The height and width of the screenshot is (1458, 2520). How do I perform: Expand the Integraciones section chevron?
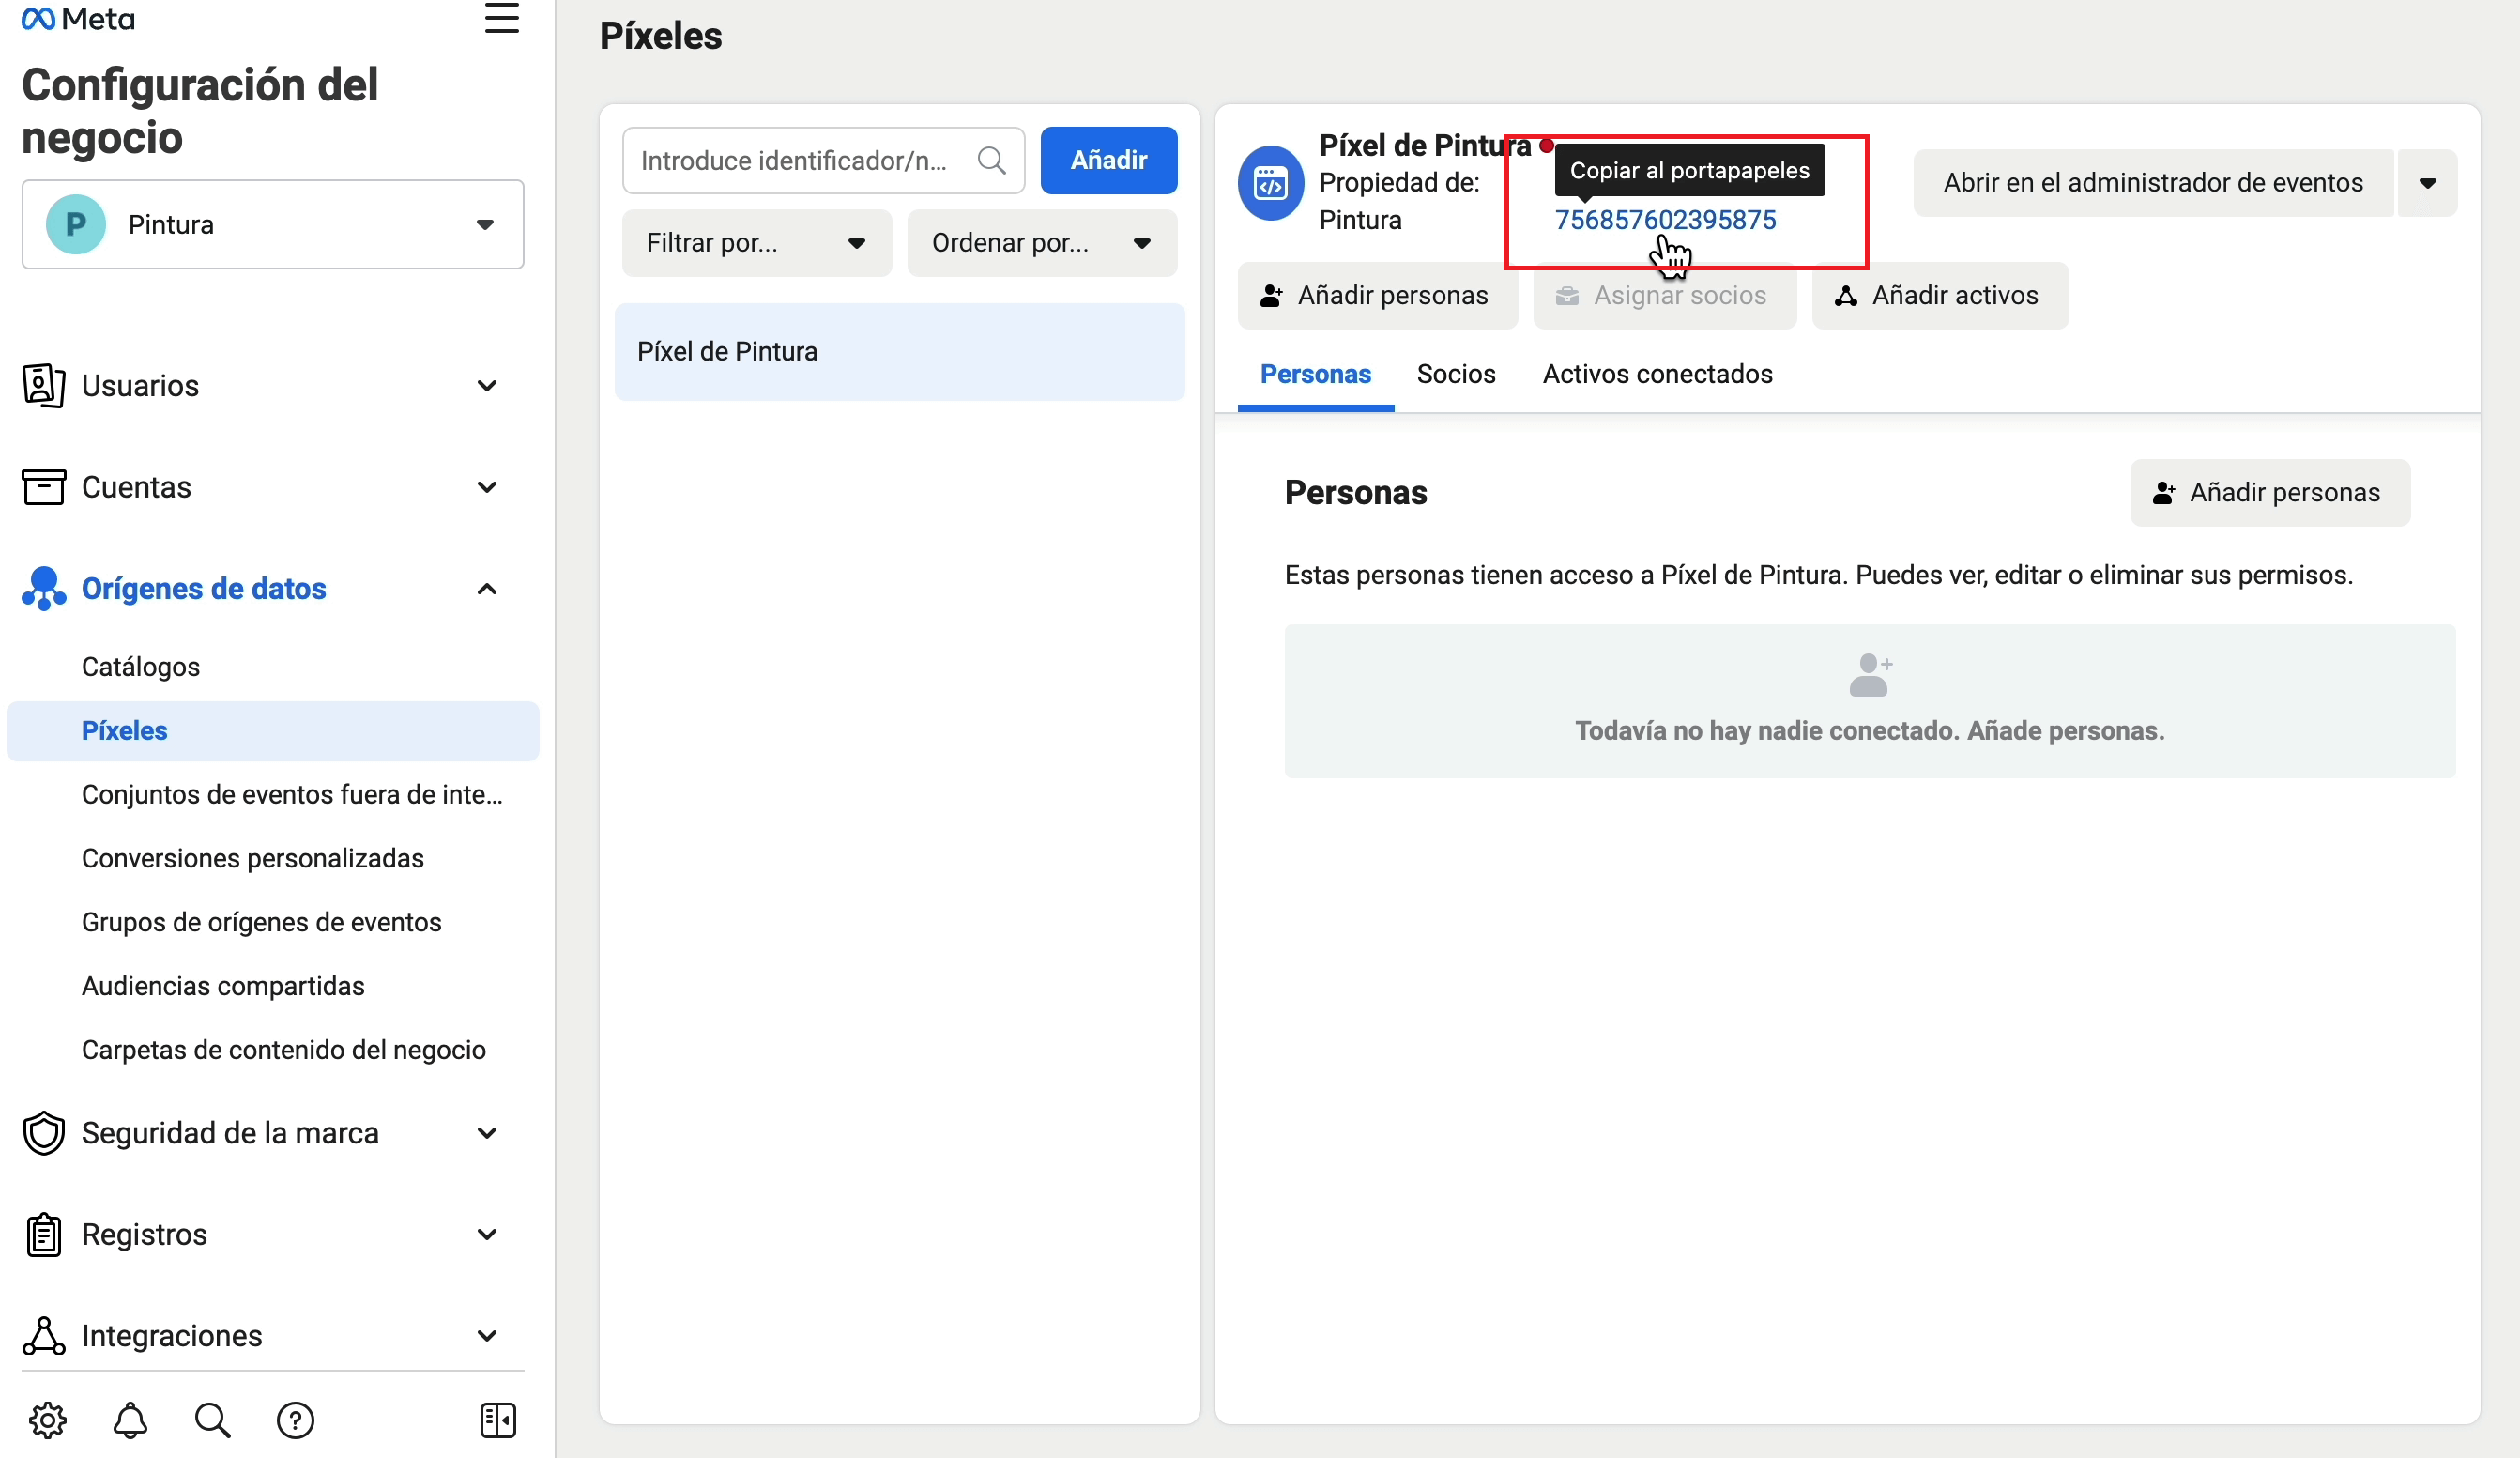pos(487,1335)
